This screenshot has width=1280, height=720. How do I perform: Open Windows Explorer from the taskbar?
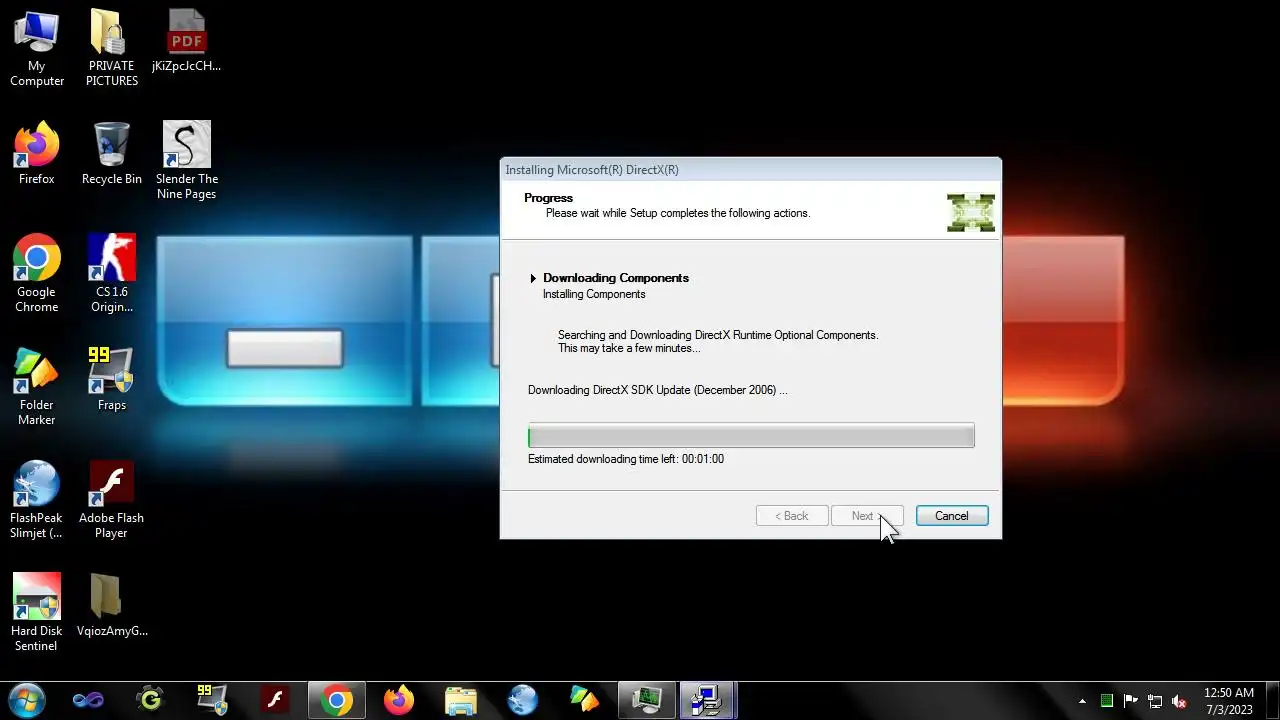[460, 700]
